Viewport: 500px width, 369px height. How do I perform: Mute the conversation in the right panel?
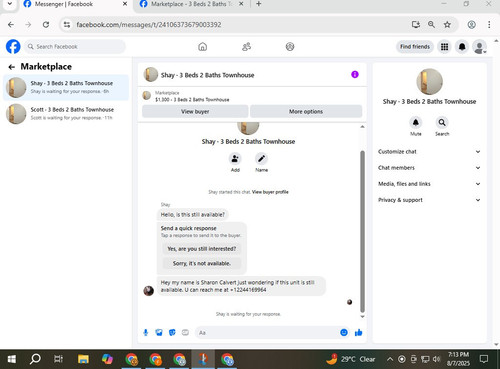pos(416,122)
